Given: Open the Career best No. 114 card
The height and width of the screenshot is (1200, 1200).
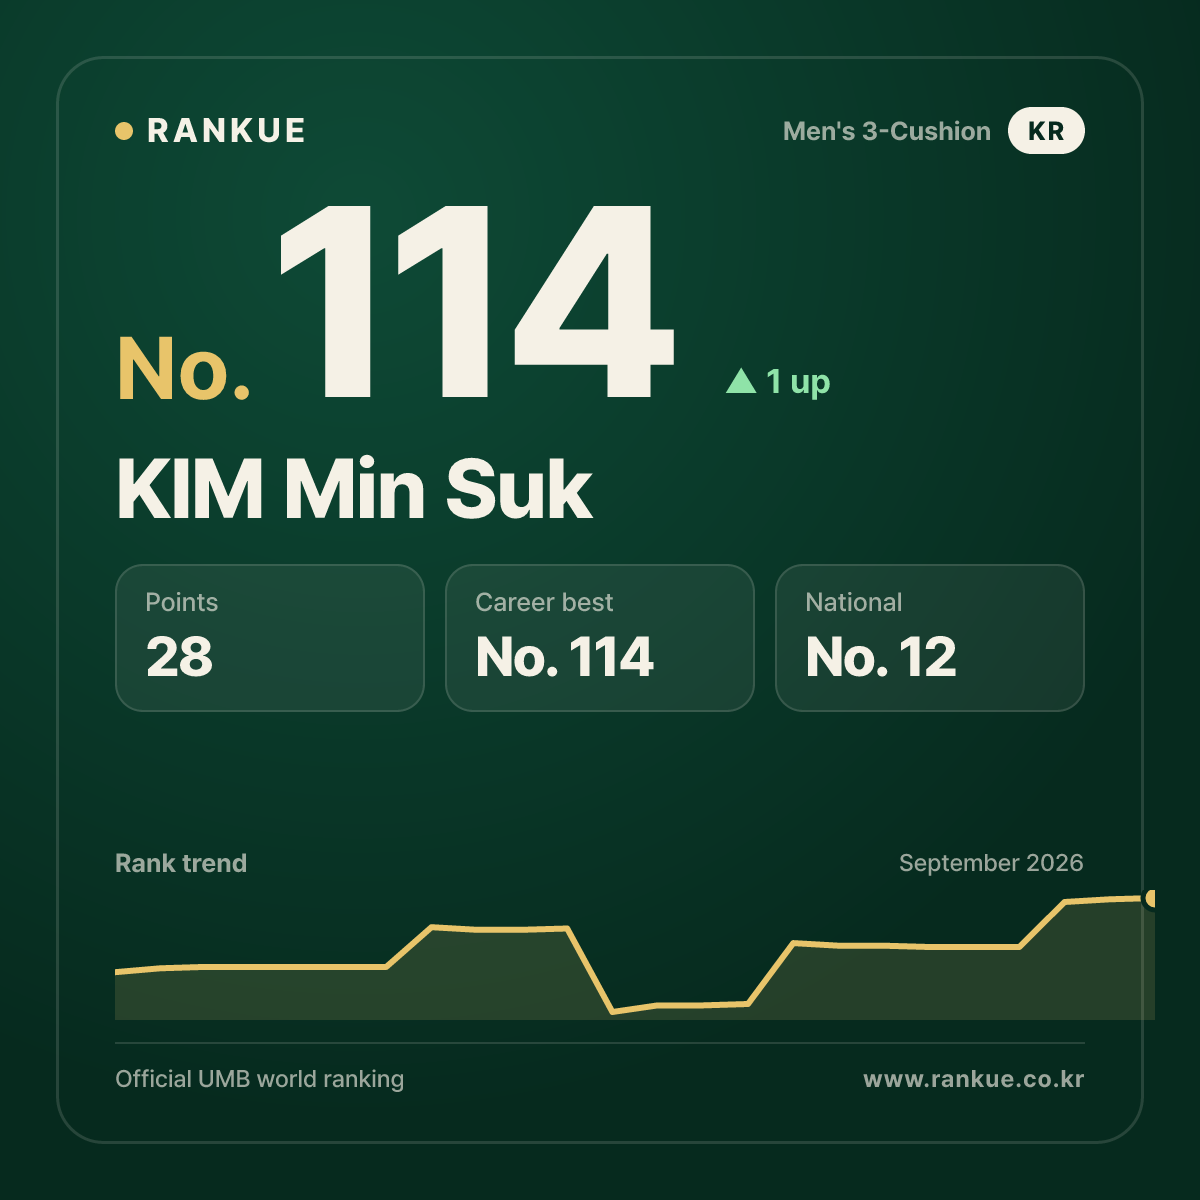Looking at the screenshot, I should tap(600, 638).
